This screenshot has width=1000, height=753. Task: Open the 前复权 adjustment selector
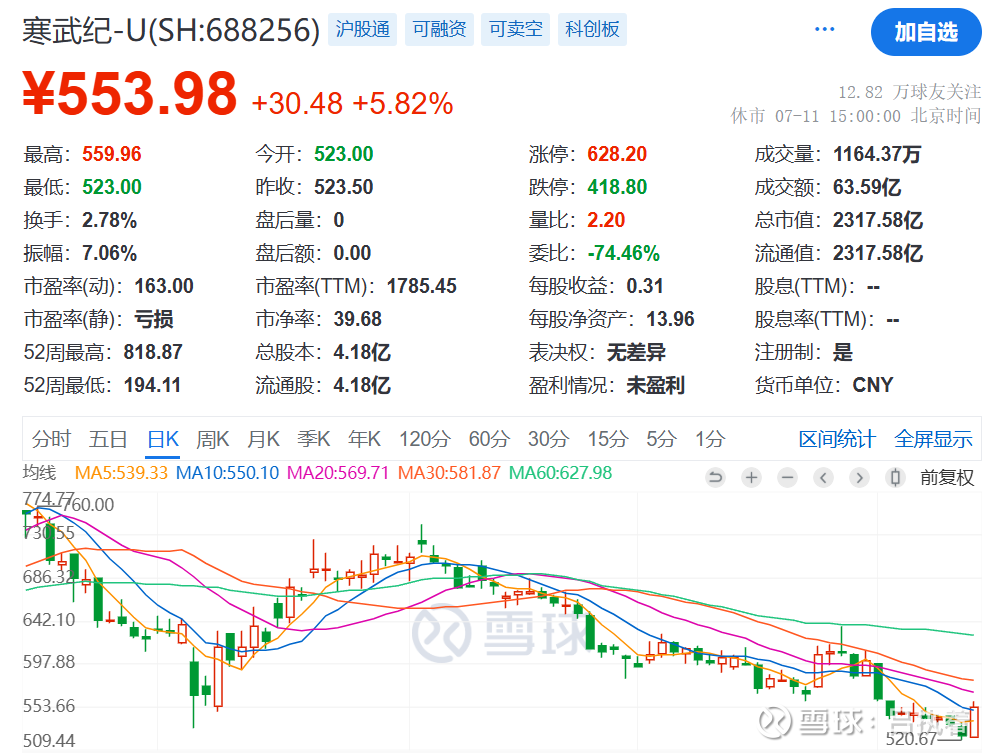click(947, 477)
